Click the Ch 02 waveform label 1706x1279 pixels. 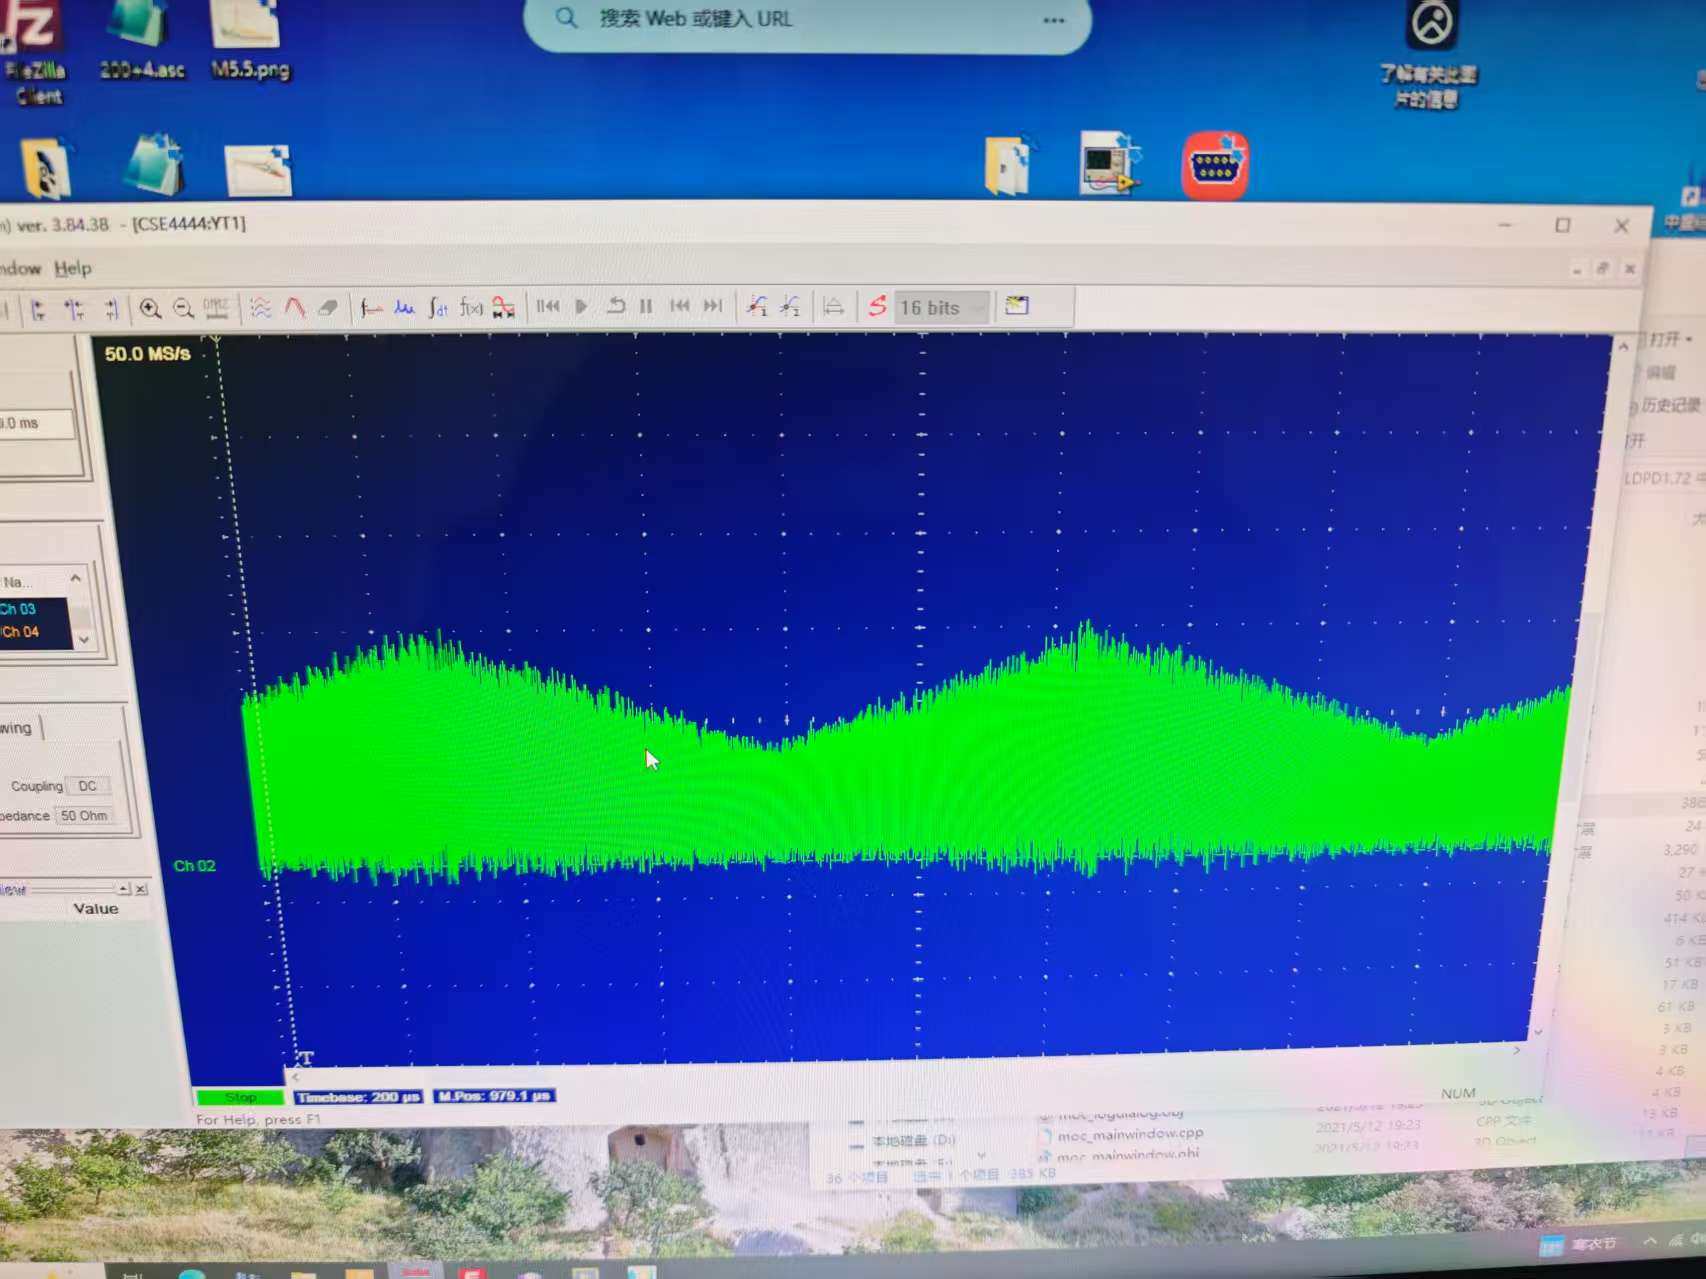point(194,866)
